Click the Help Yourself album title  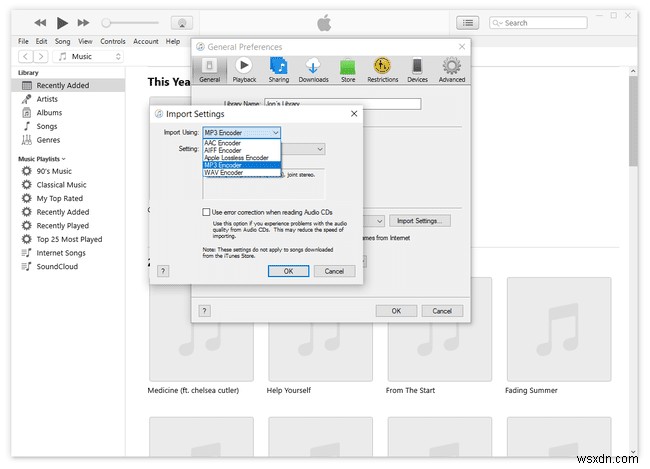click(x=289, y=391)
